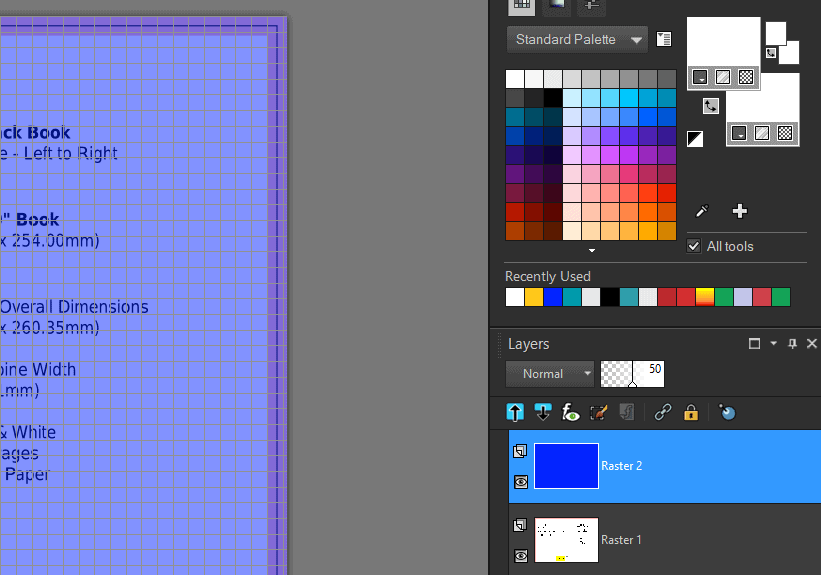Pick the dropper sample color tool
The image size is (821, 575).
coord(702,211)
